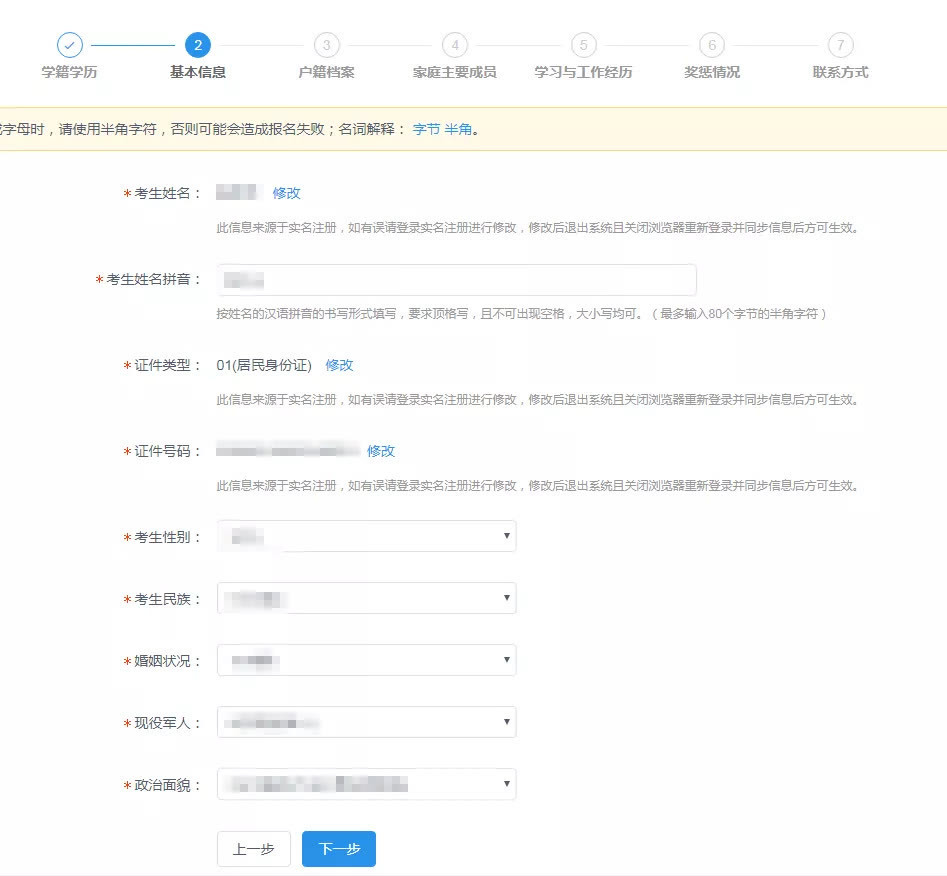
Task: Expand the 现役军人 dropdown
Action: pyautogui.click(x=366, y=722)
